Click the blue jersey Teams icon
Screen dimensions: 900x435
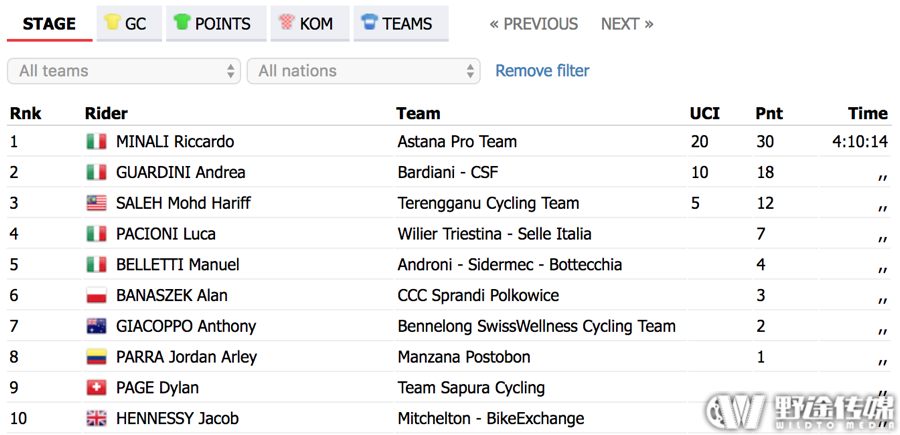[369, 22]
